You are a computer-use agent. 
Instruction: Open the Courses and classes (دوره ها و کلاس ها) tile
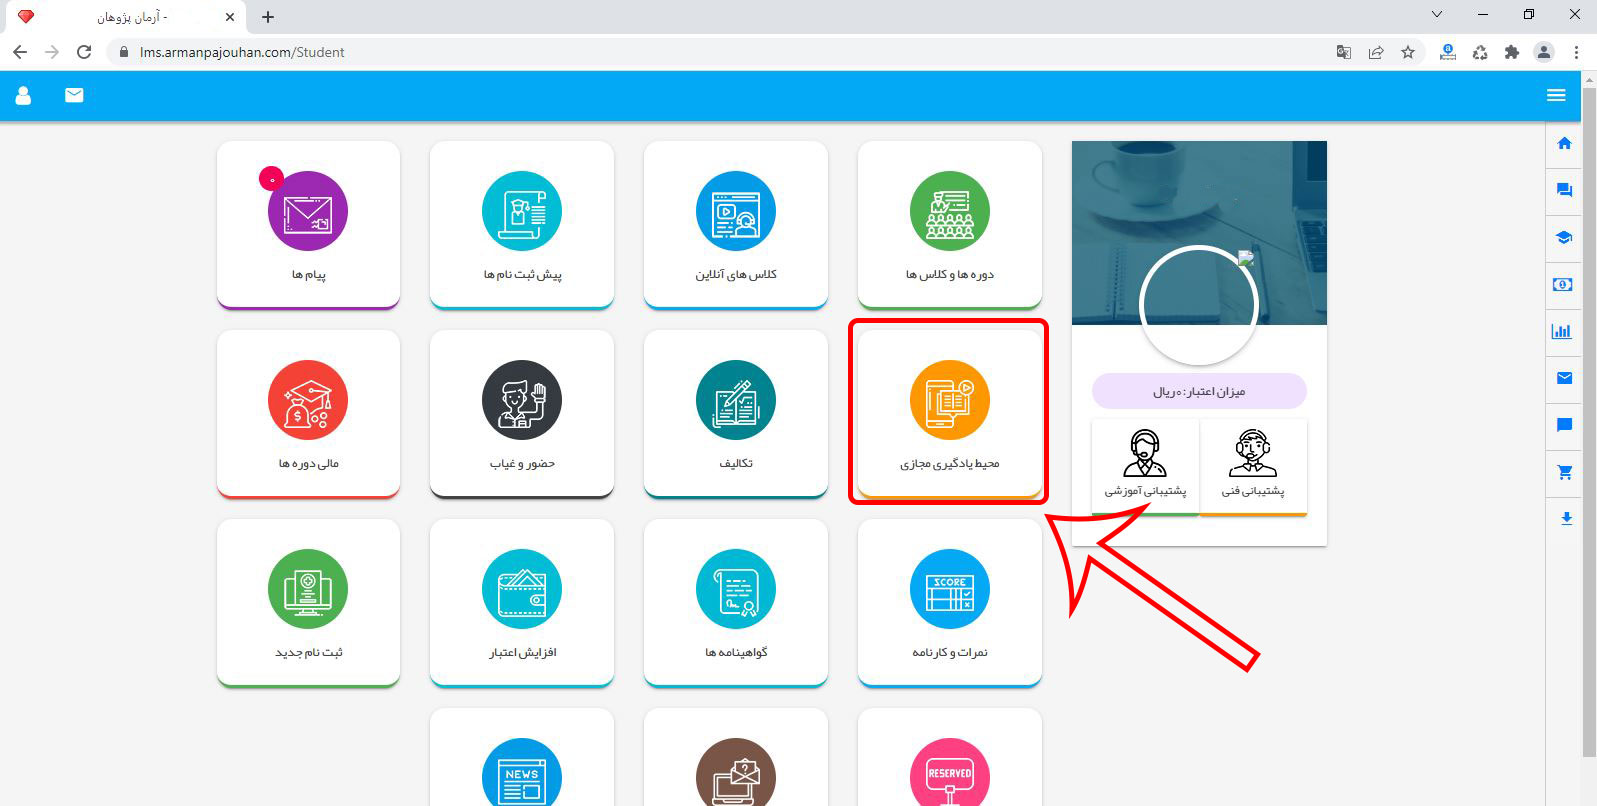pos(950,224)
